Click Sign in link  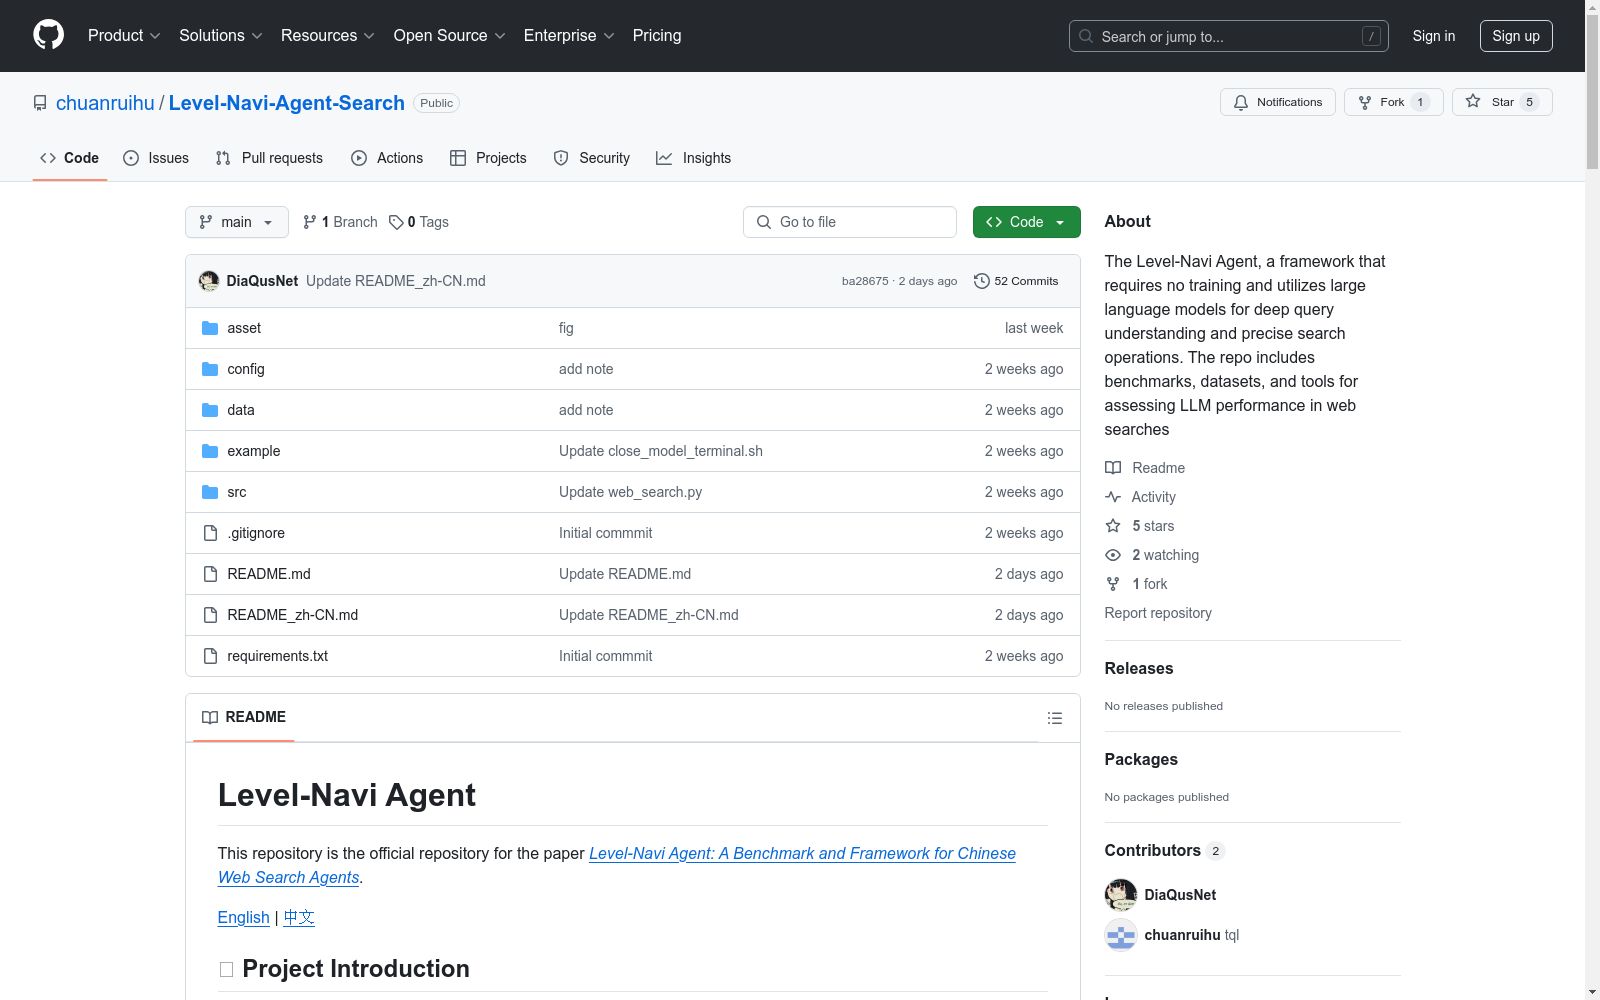(1434, 36)
